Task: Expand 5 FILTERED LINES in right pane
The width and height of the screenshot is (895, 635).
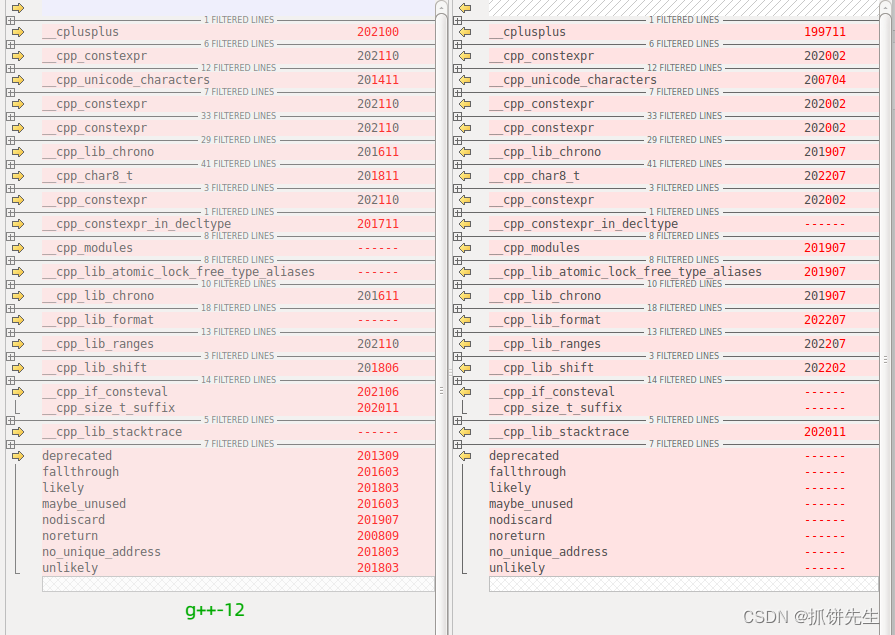Action: pyautogui.click(x=457, y=420)
